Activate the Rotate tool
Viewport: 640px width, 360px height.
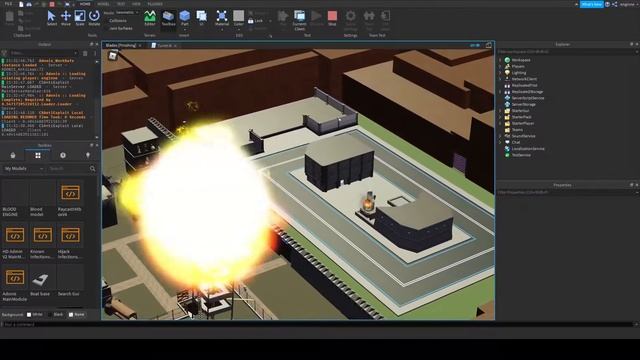click(94, 18)
